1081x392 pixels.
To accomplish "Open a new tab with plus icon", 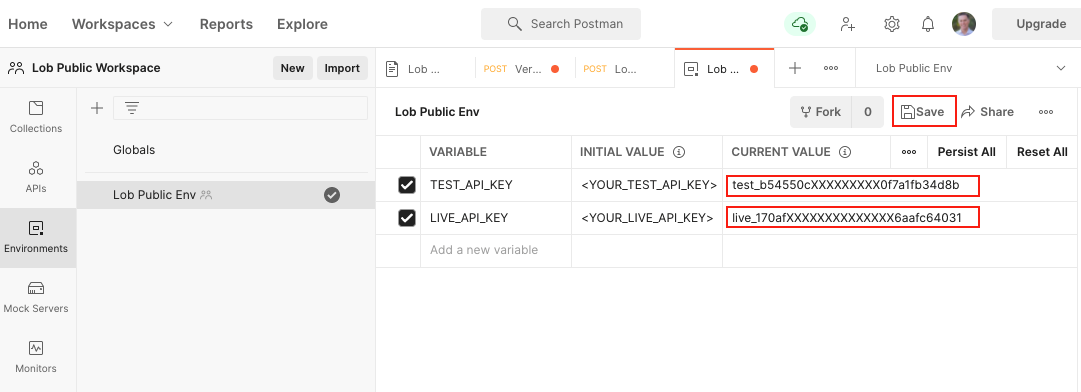I will (795, 68).
